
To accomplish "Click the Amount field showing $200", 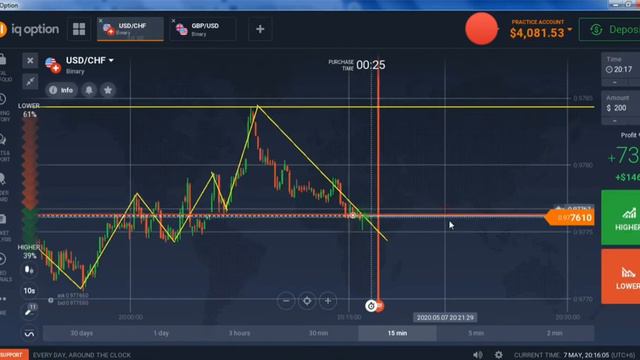I will [x=620, y=104].
